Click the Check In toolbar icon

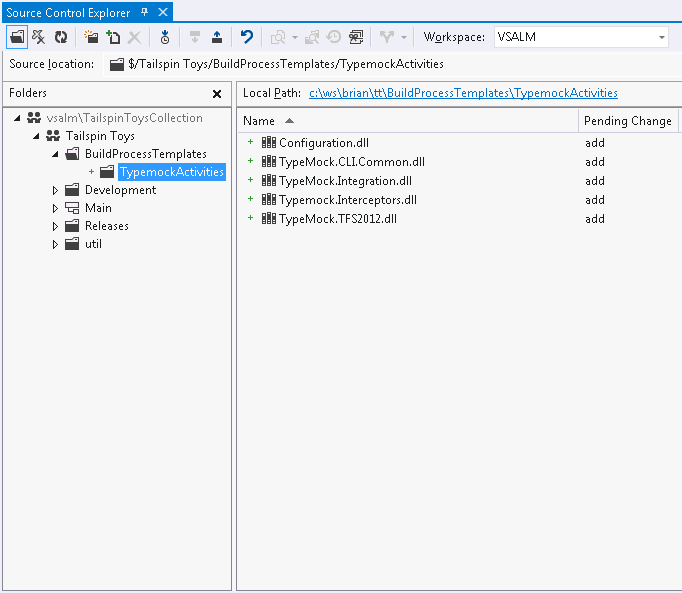click(x=217, y=37)
